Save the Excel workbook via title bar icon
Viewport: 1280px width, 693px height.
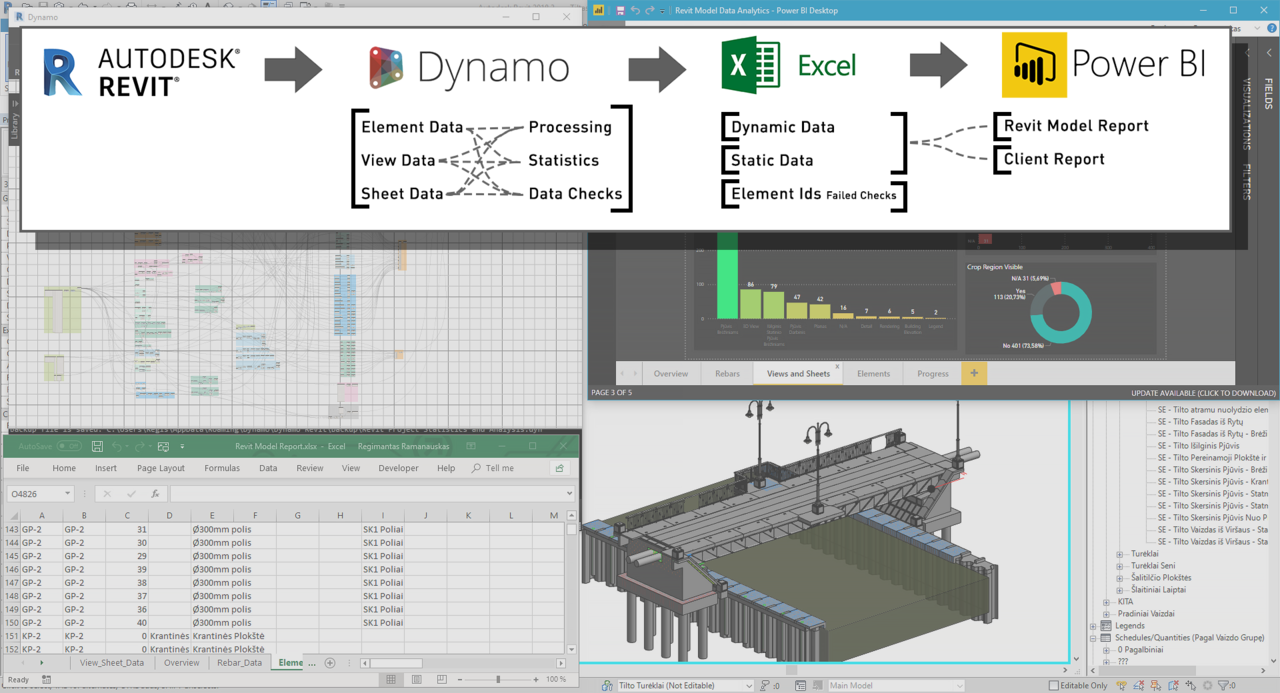pos(97,446)
